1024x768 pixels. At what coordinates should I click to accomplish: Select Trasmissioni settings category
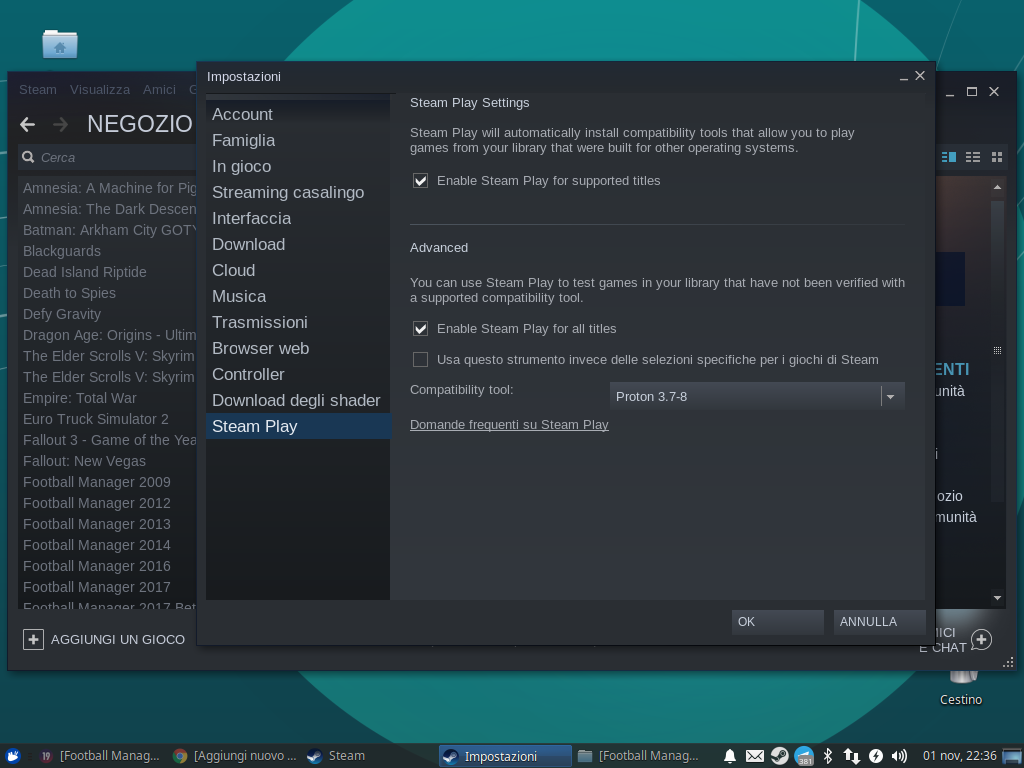(x=298, y=323)
